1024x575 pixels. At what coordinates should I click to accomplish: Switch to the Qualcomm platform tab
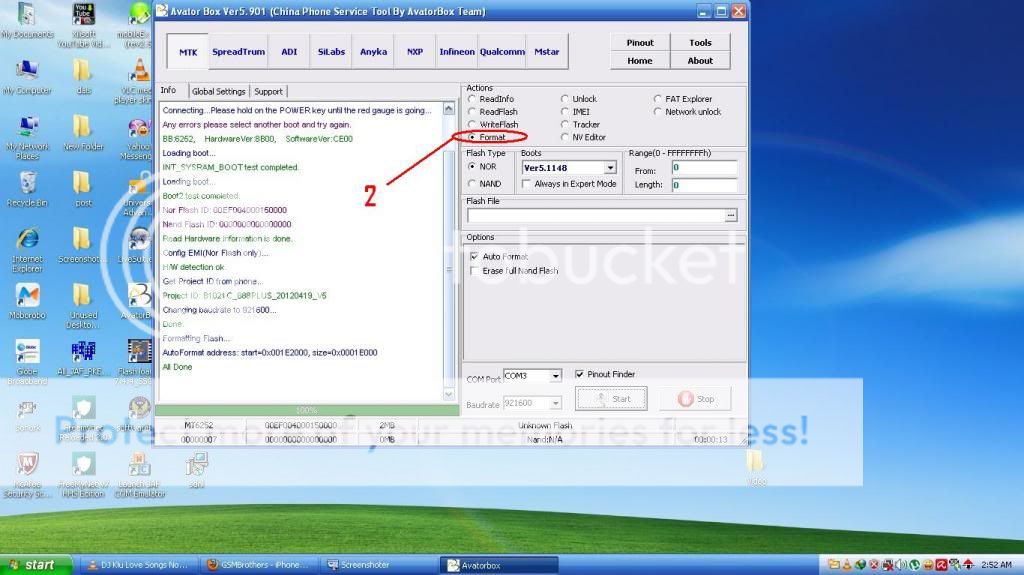(x=502, y=52)
